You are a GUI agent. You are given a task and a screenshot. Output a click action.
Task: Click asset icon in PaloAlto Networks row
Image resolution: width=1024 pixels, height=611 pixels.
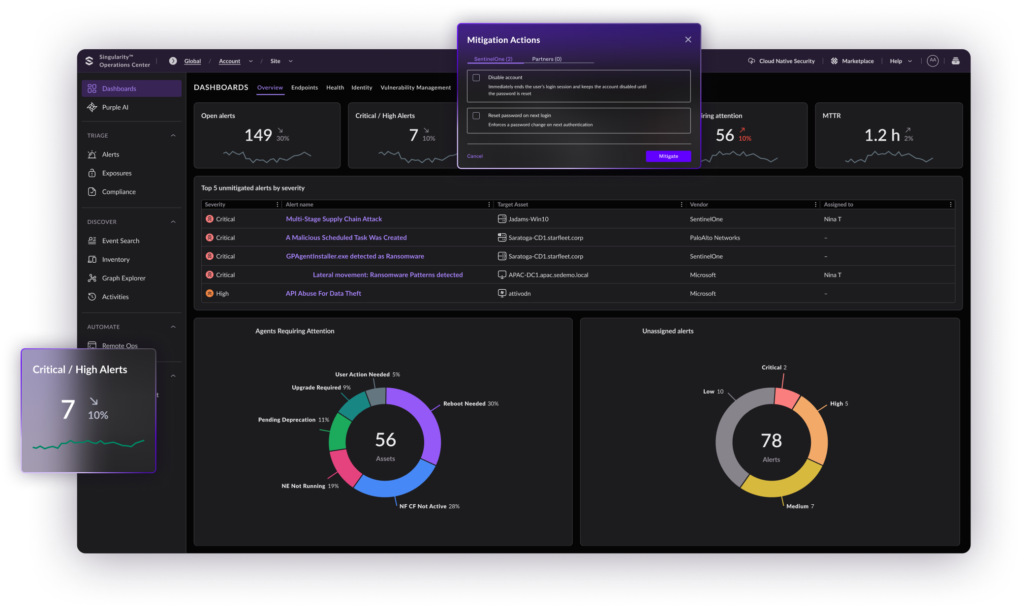pos(502,238)
